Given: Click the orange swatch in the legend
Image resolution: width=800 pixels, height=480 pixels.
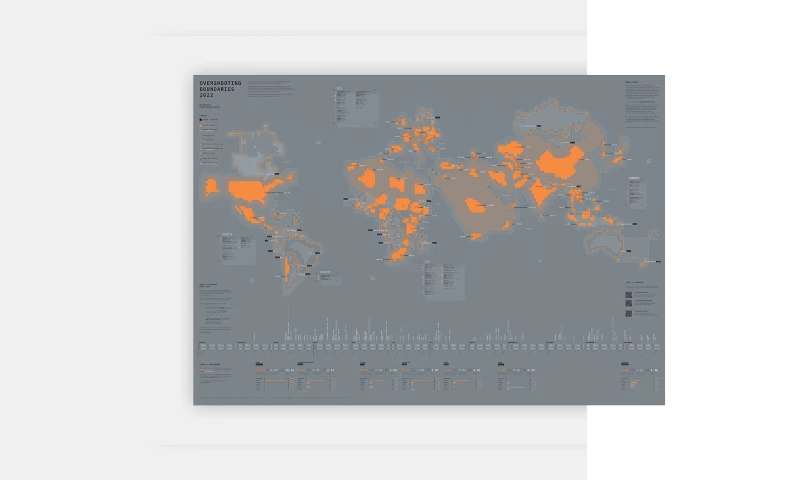Looking at the screenshot, I should [201, 127].
